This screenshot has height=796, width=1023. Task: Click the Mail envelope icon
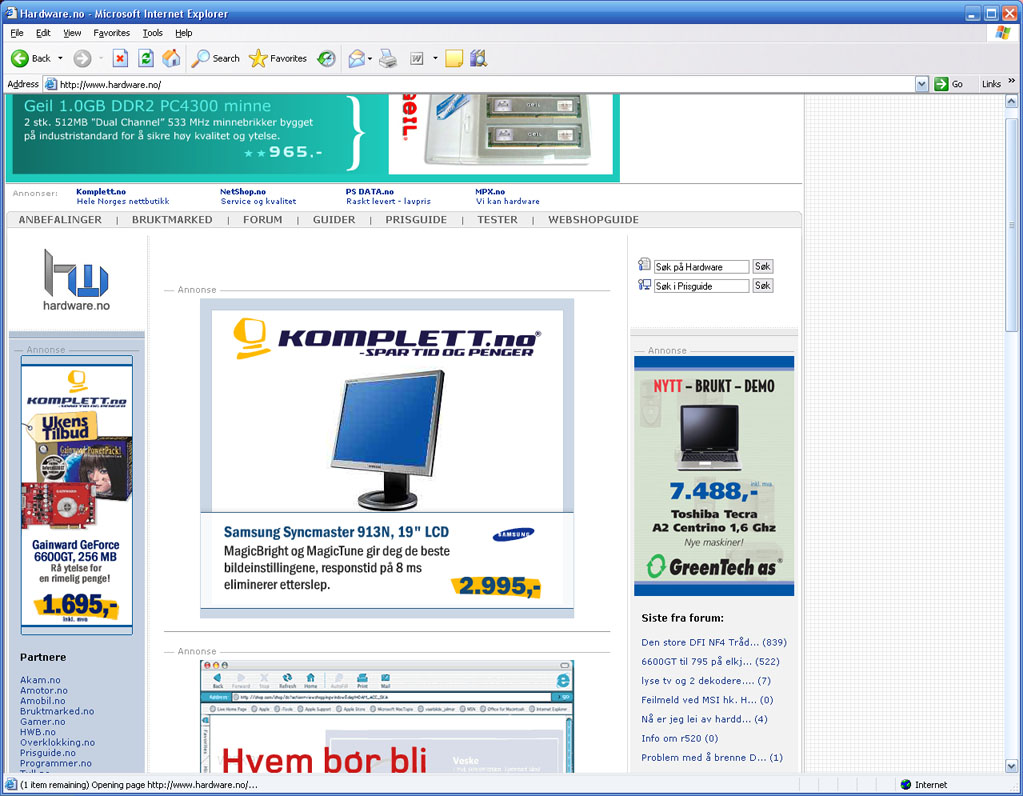[x=356, y=59]
